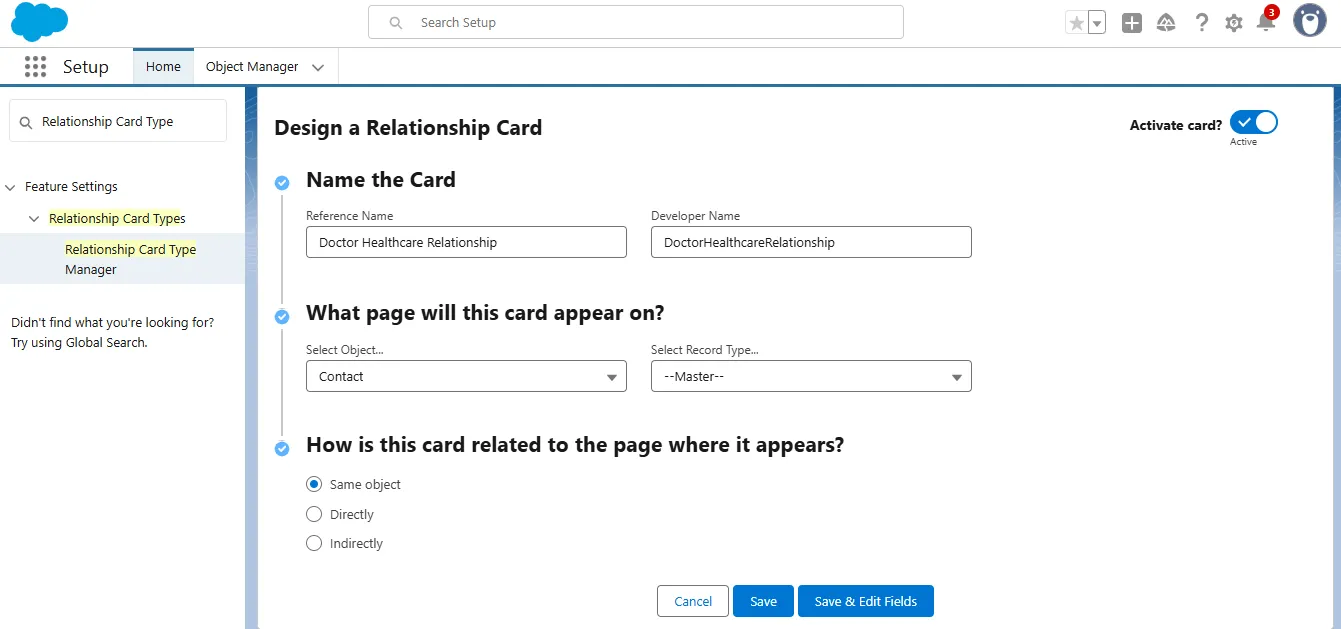This screenshot has height=629, width=1341.
Task: Collapse the Feature Settings tree section
Action: 11,187
